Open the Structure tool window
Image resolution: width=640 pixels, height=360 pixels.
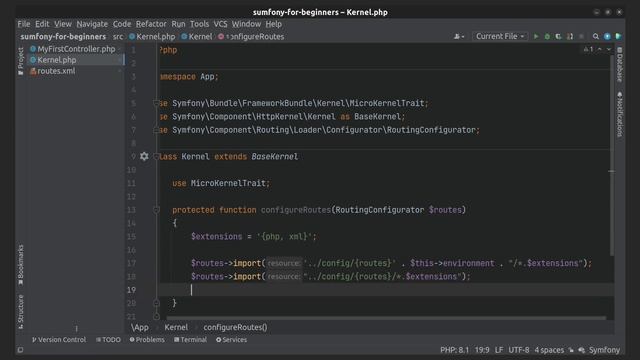click(x=21, y=312)
